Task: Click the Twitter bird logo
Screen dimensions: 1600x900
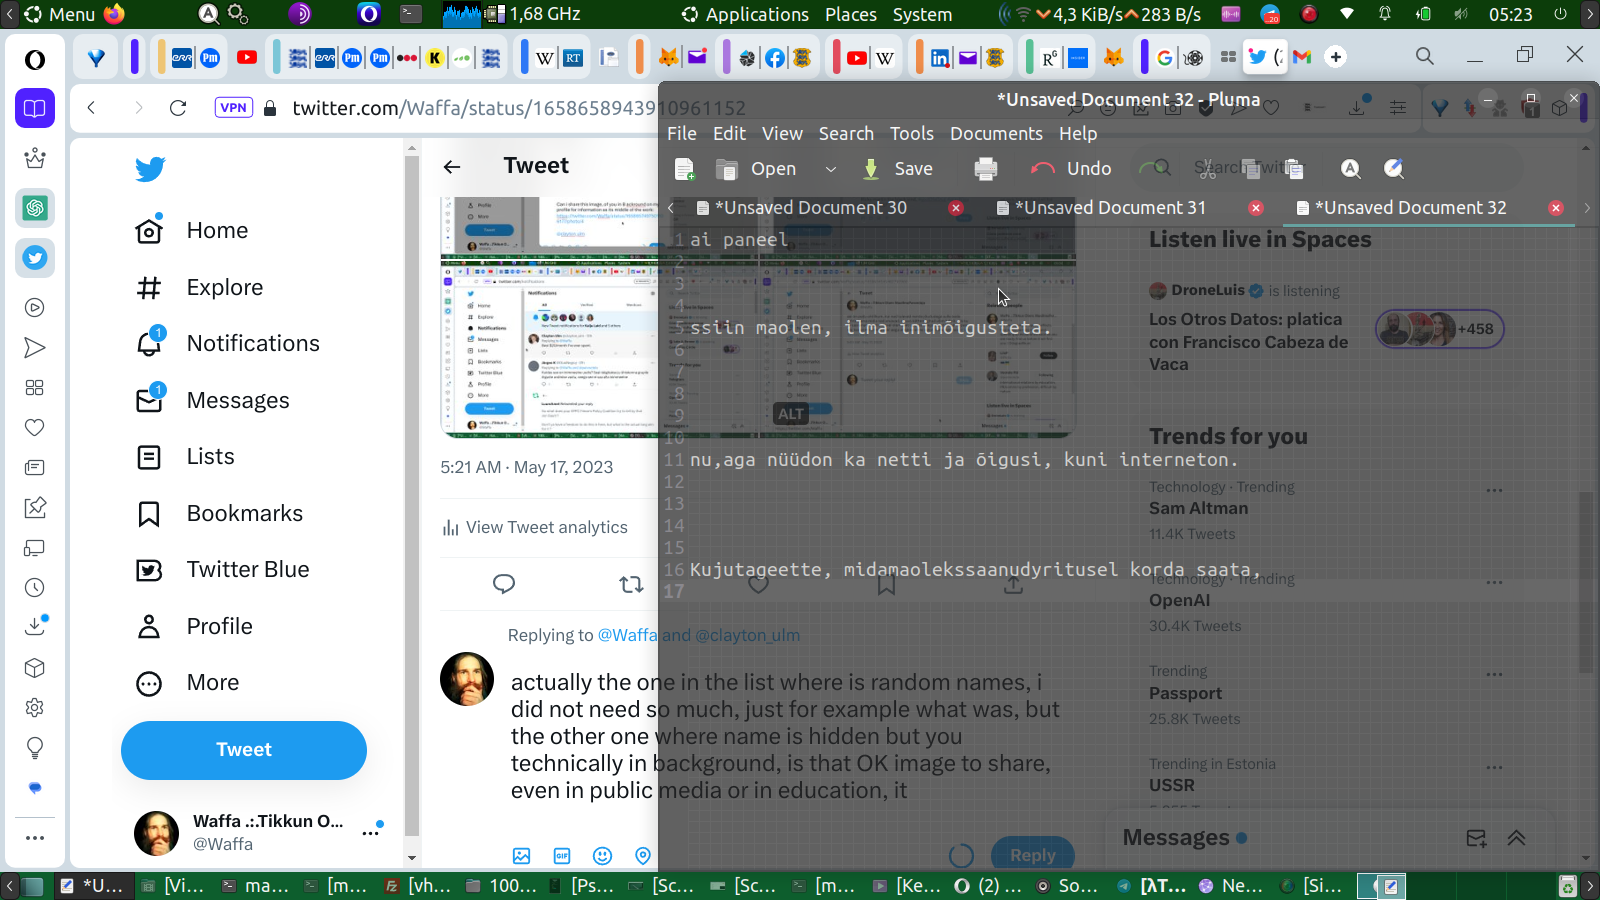Action: pyautogui.click(x=150, y=169)
